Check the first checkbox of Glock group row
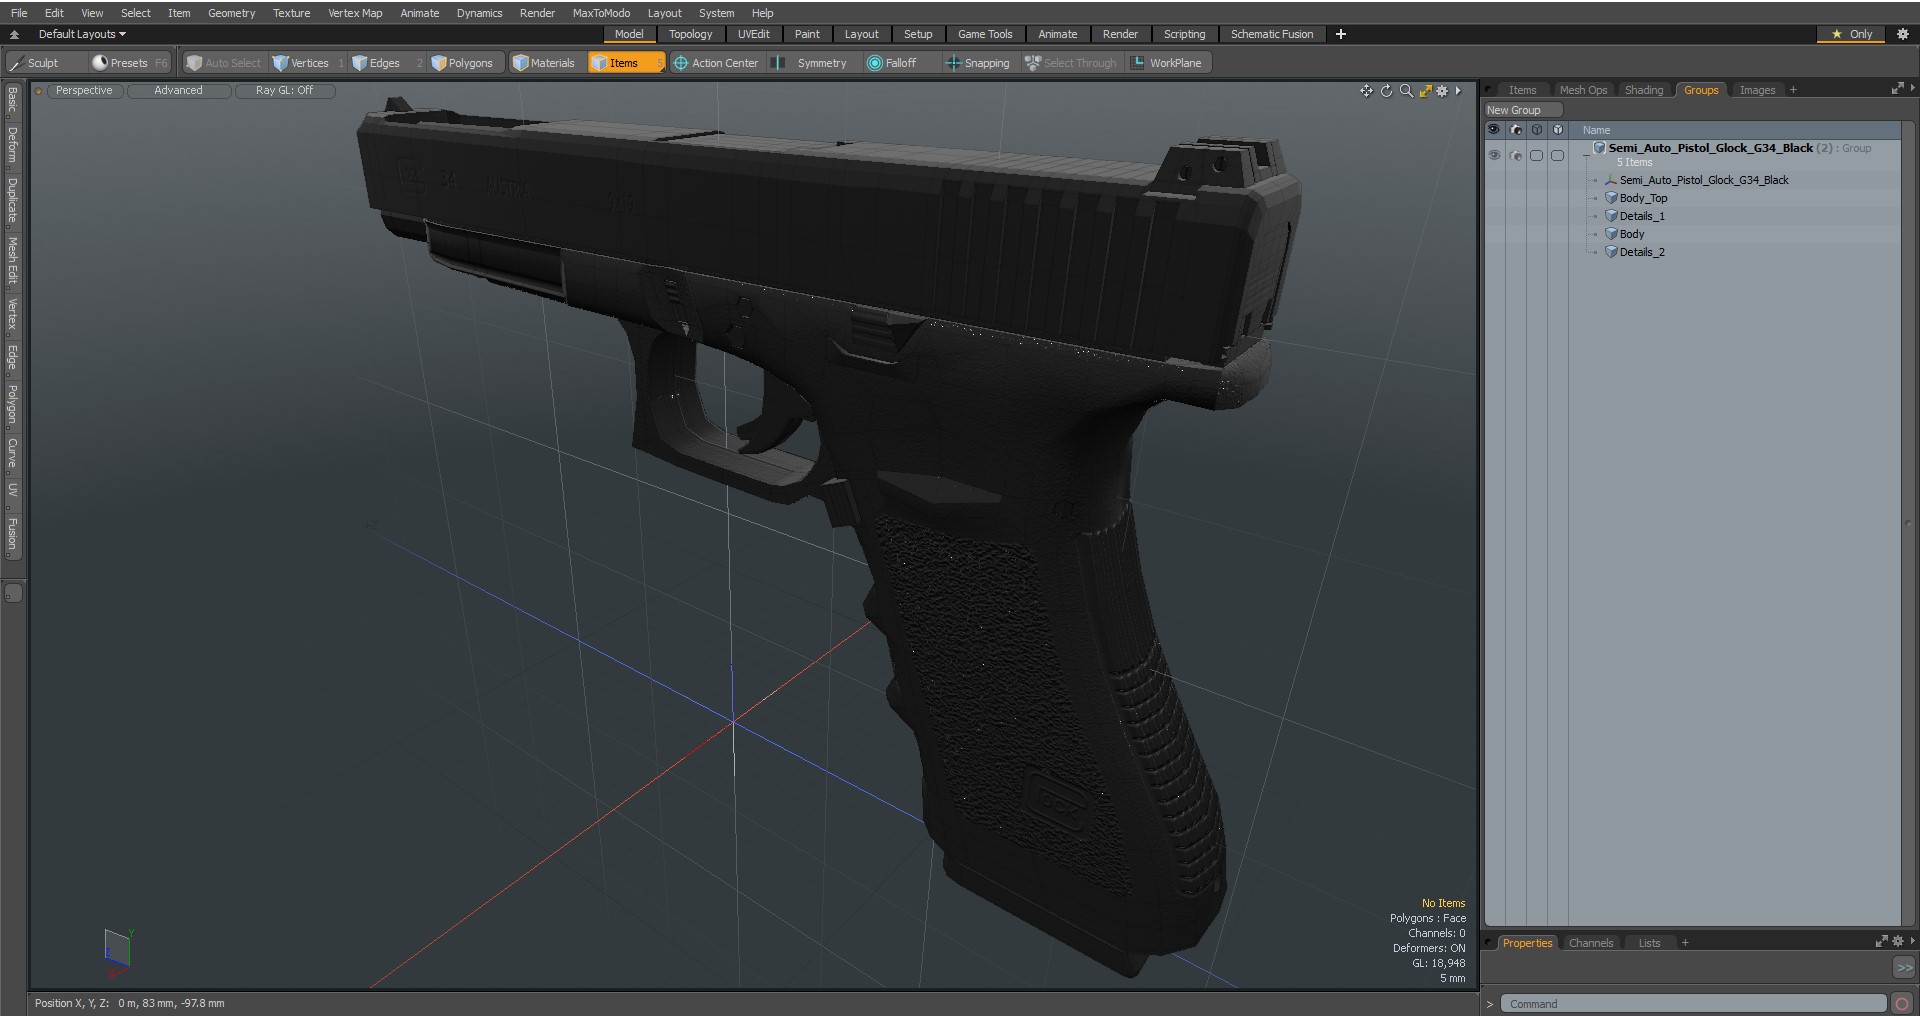 click(x=1537, y=155)
